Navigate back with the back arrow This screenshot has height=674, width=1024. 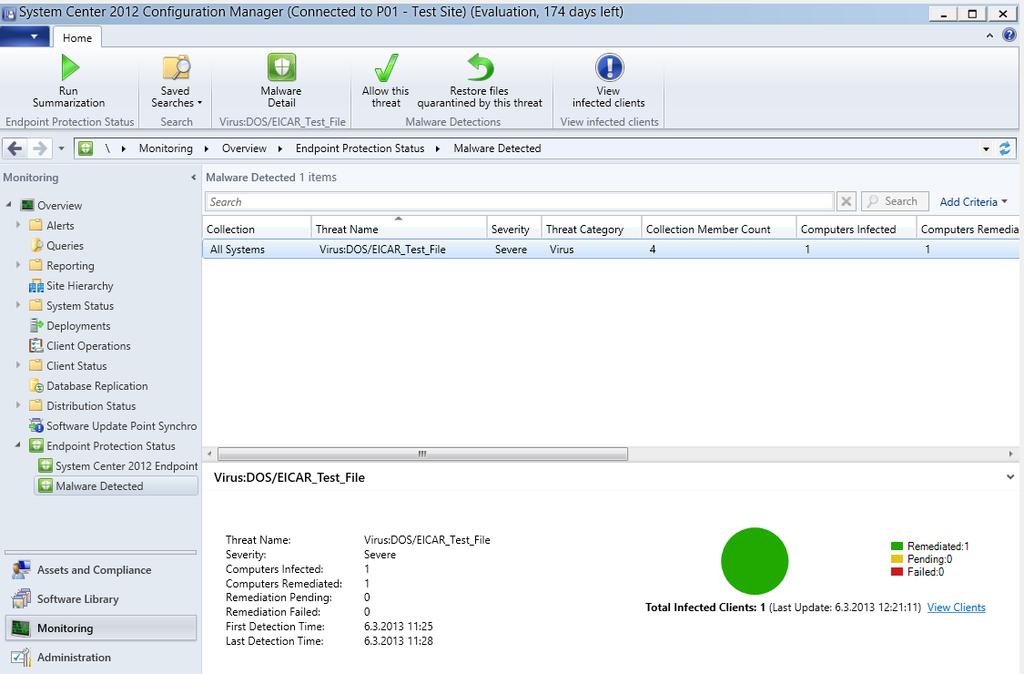pyautogui.click(x=15, y=148)
